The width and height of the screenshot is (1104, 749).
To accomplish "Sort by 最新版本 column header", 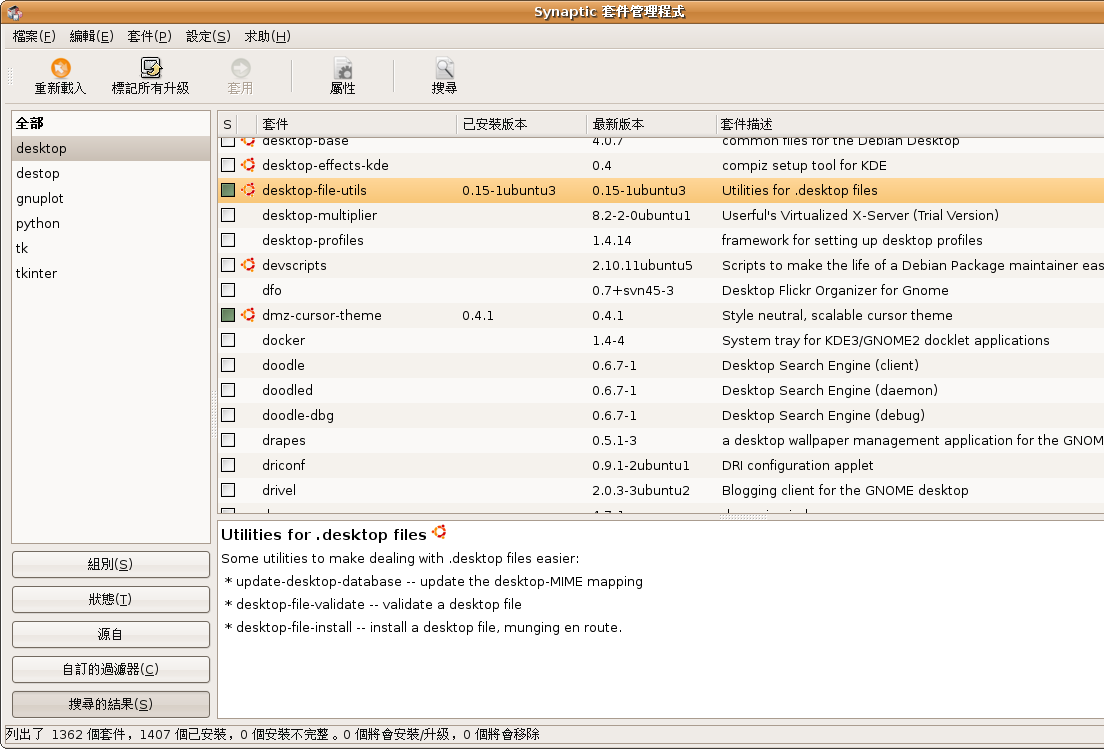I will pos(651,125).
